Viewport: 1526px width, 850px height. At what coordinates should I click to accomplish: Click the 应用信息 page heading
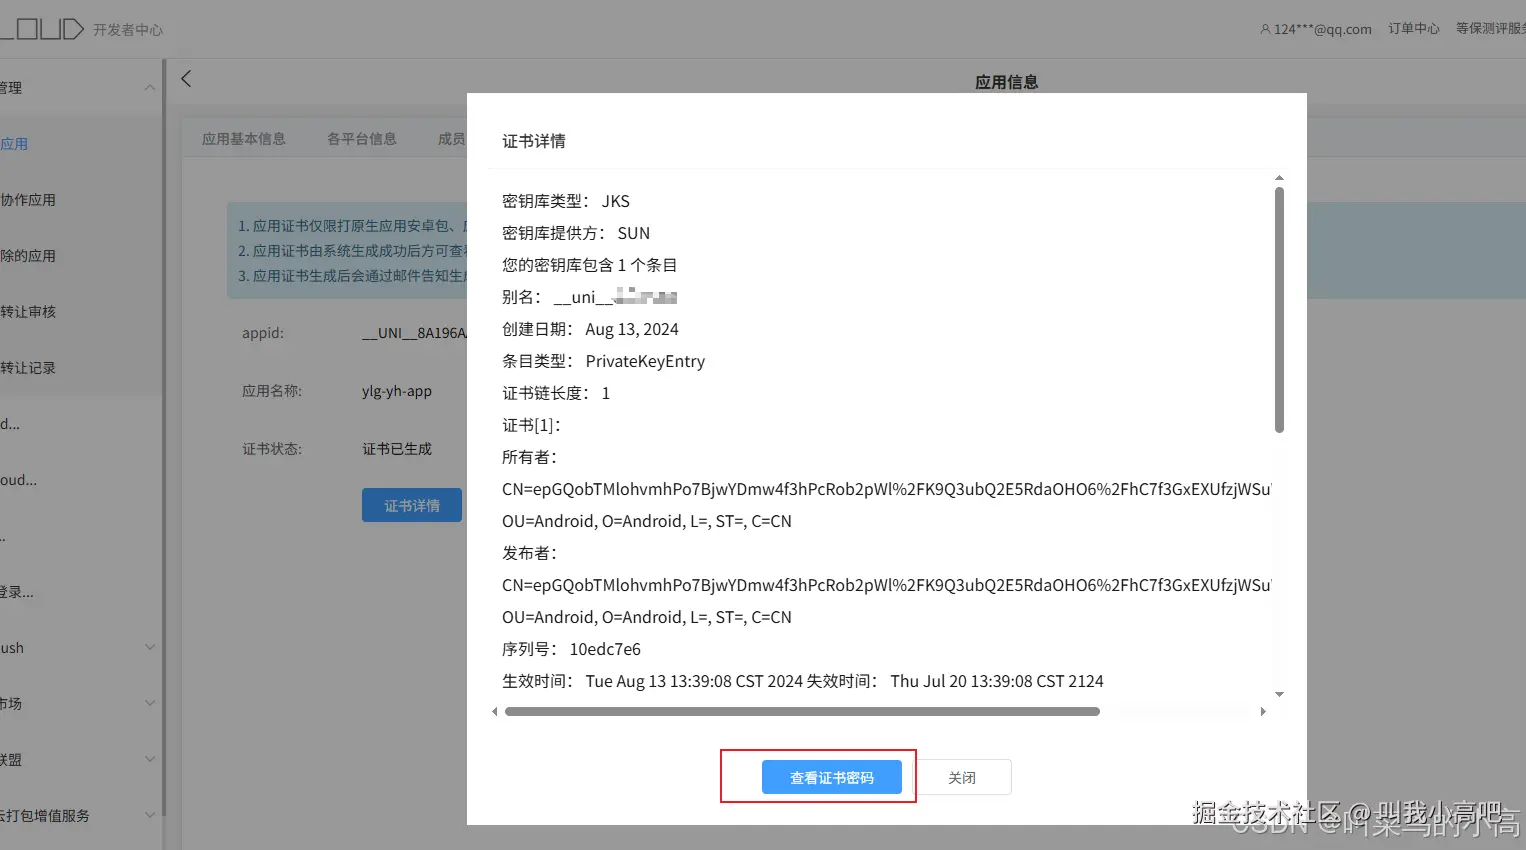click(x=1006, y=82)
